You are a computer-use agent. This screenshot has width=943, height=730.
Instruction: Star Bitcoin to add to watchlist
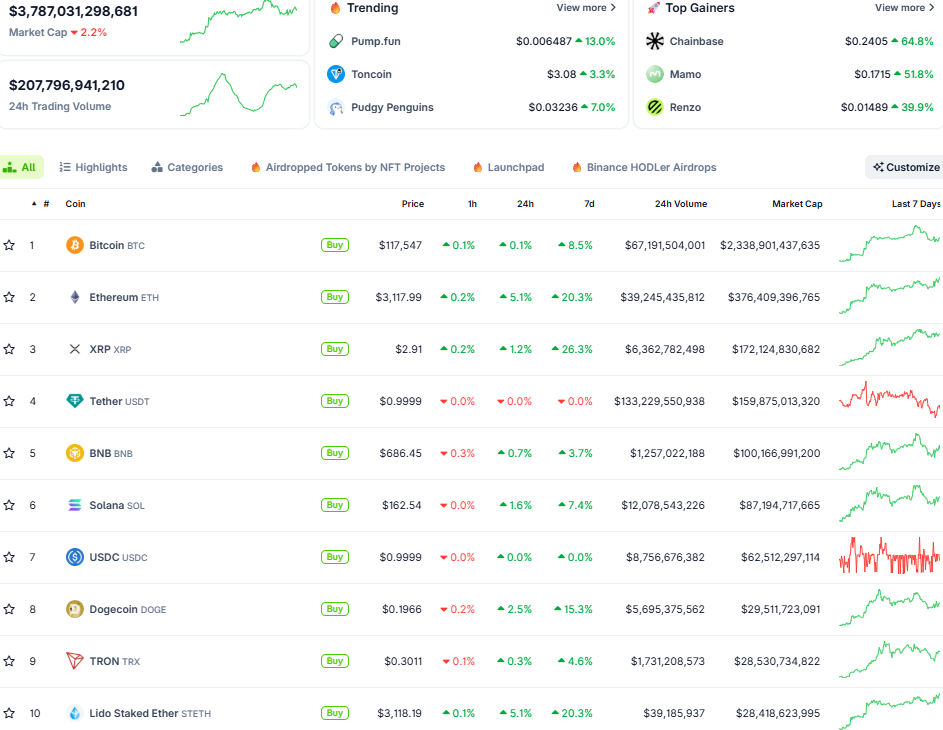pyautogui.click(x=10, y=244)
